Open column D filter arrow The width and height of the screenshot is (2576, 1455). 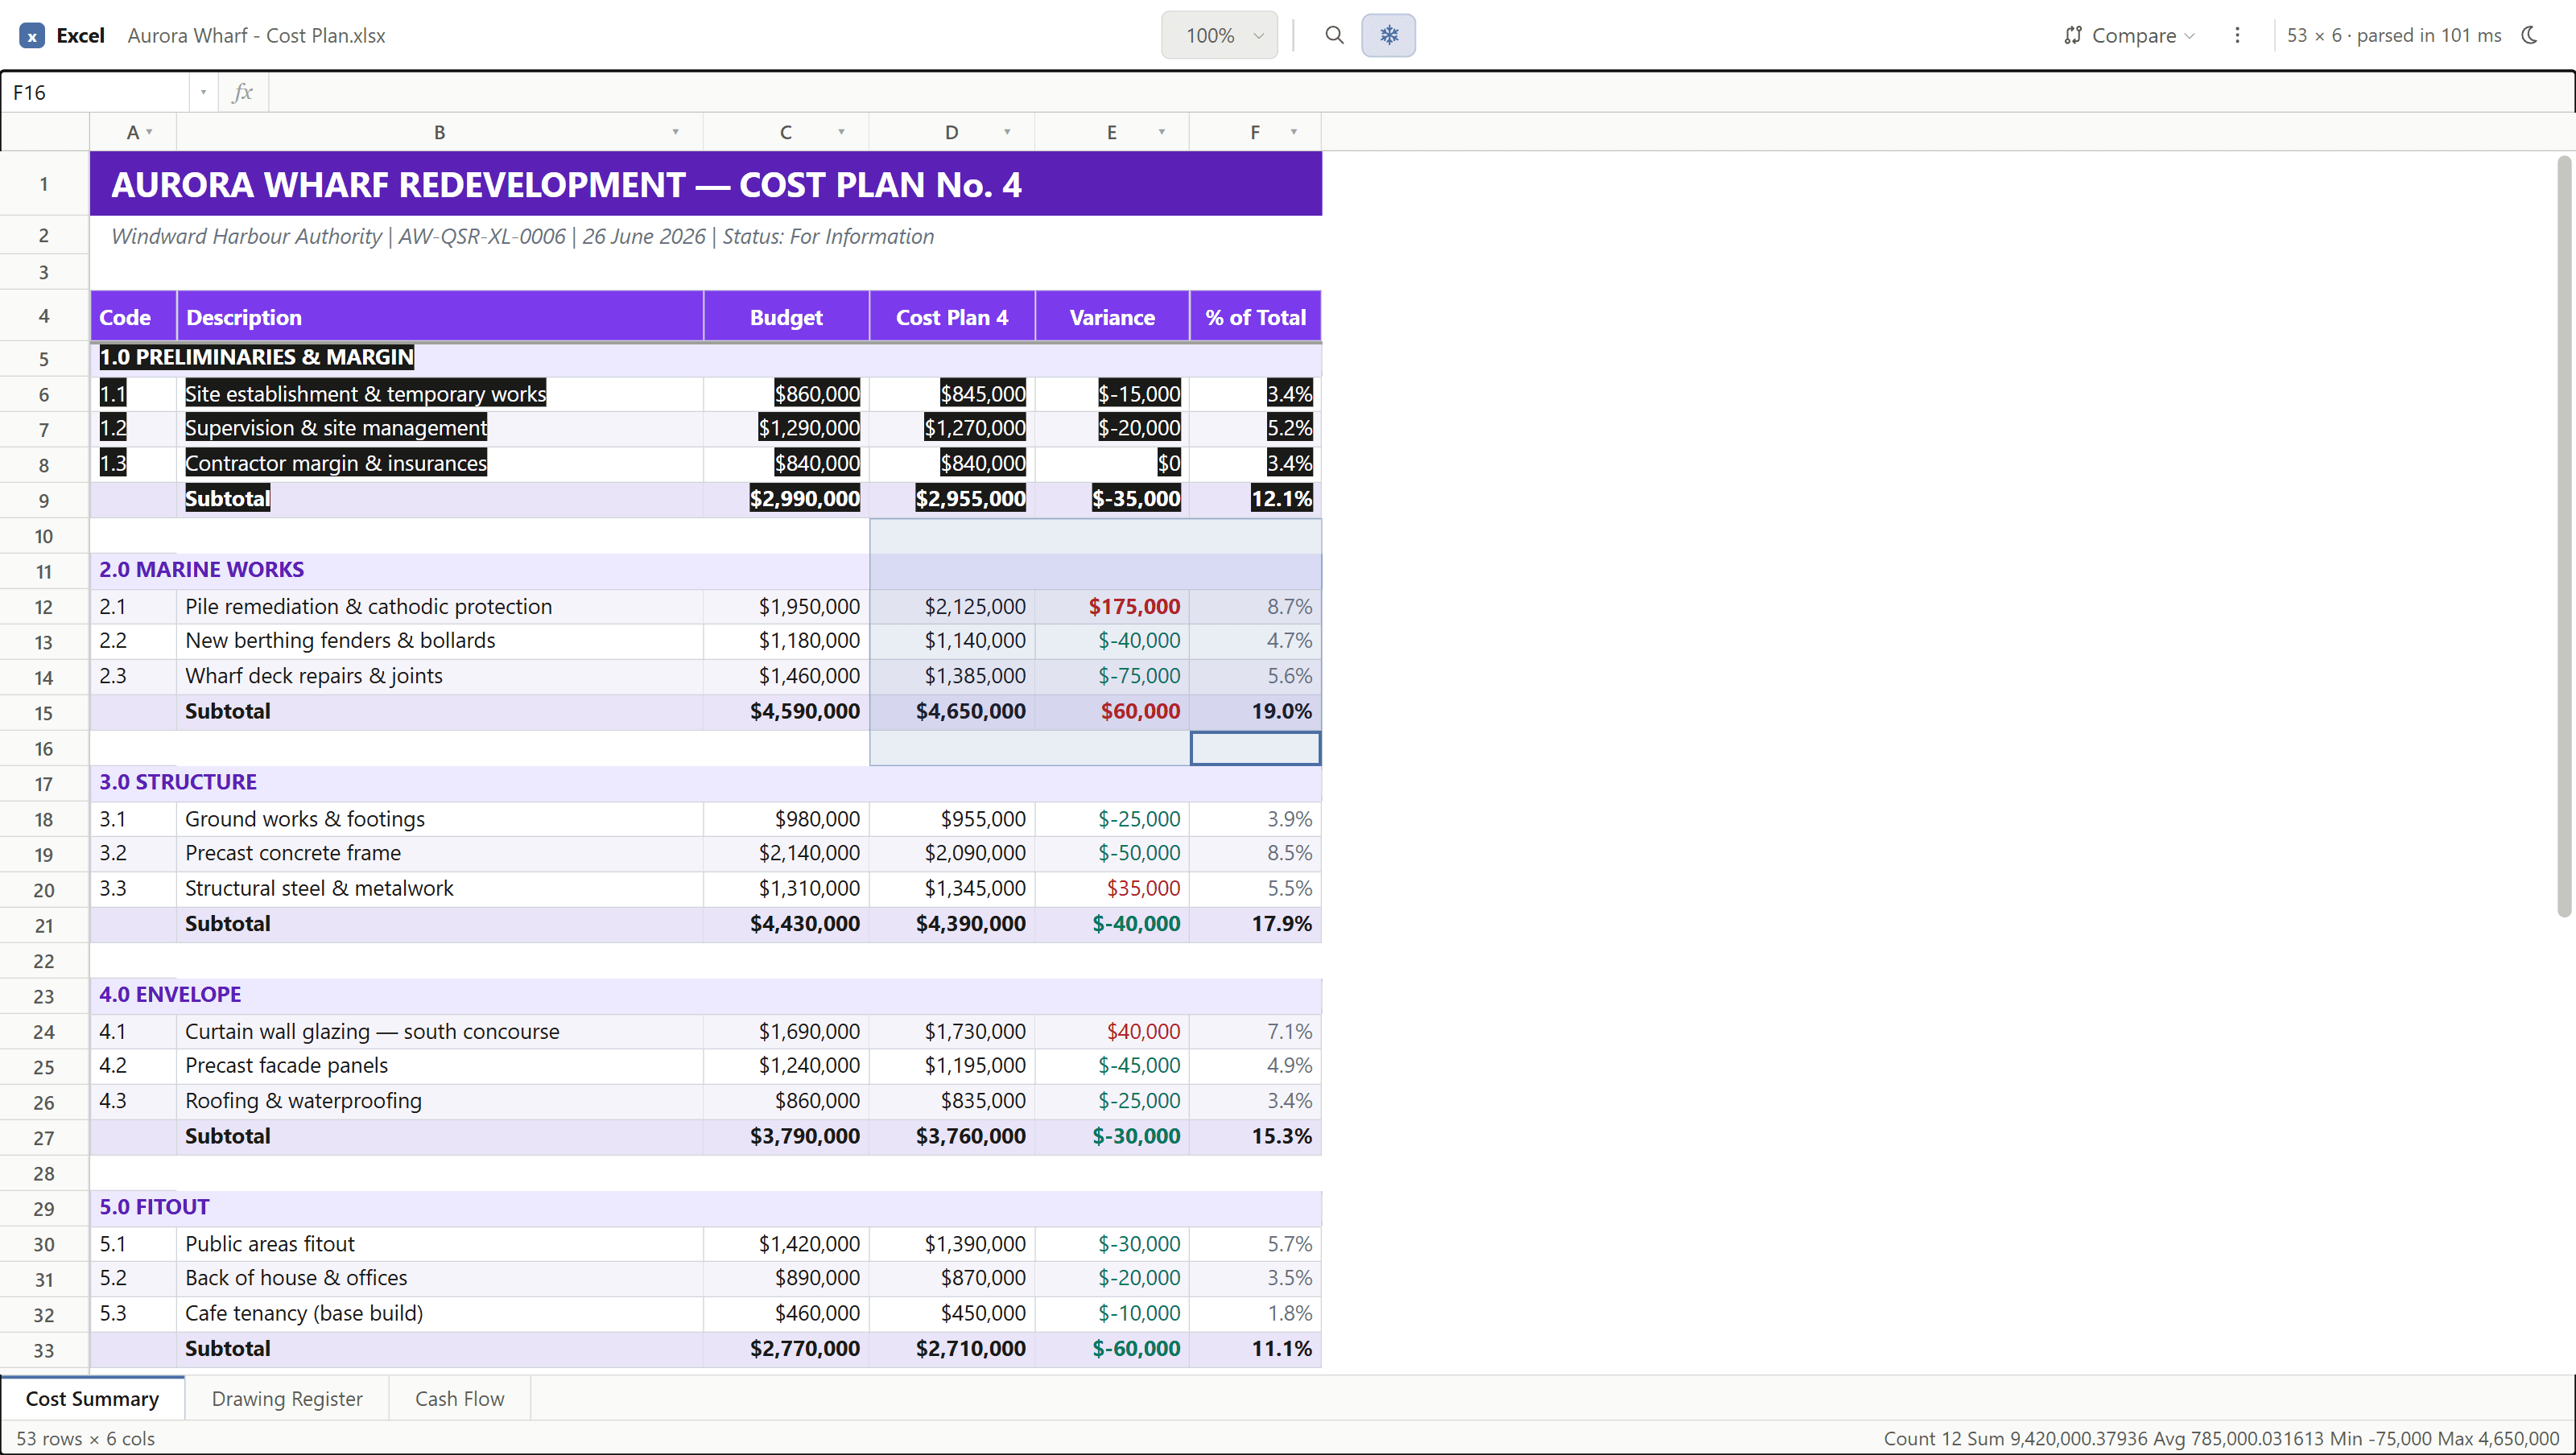pos(1007,132)
